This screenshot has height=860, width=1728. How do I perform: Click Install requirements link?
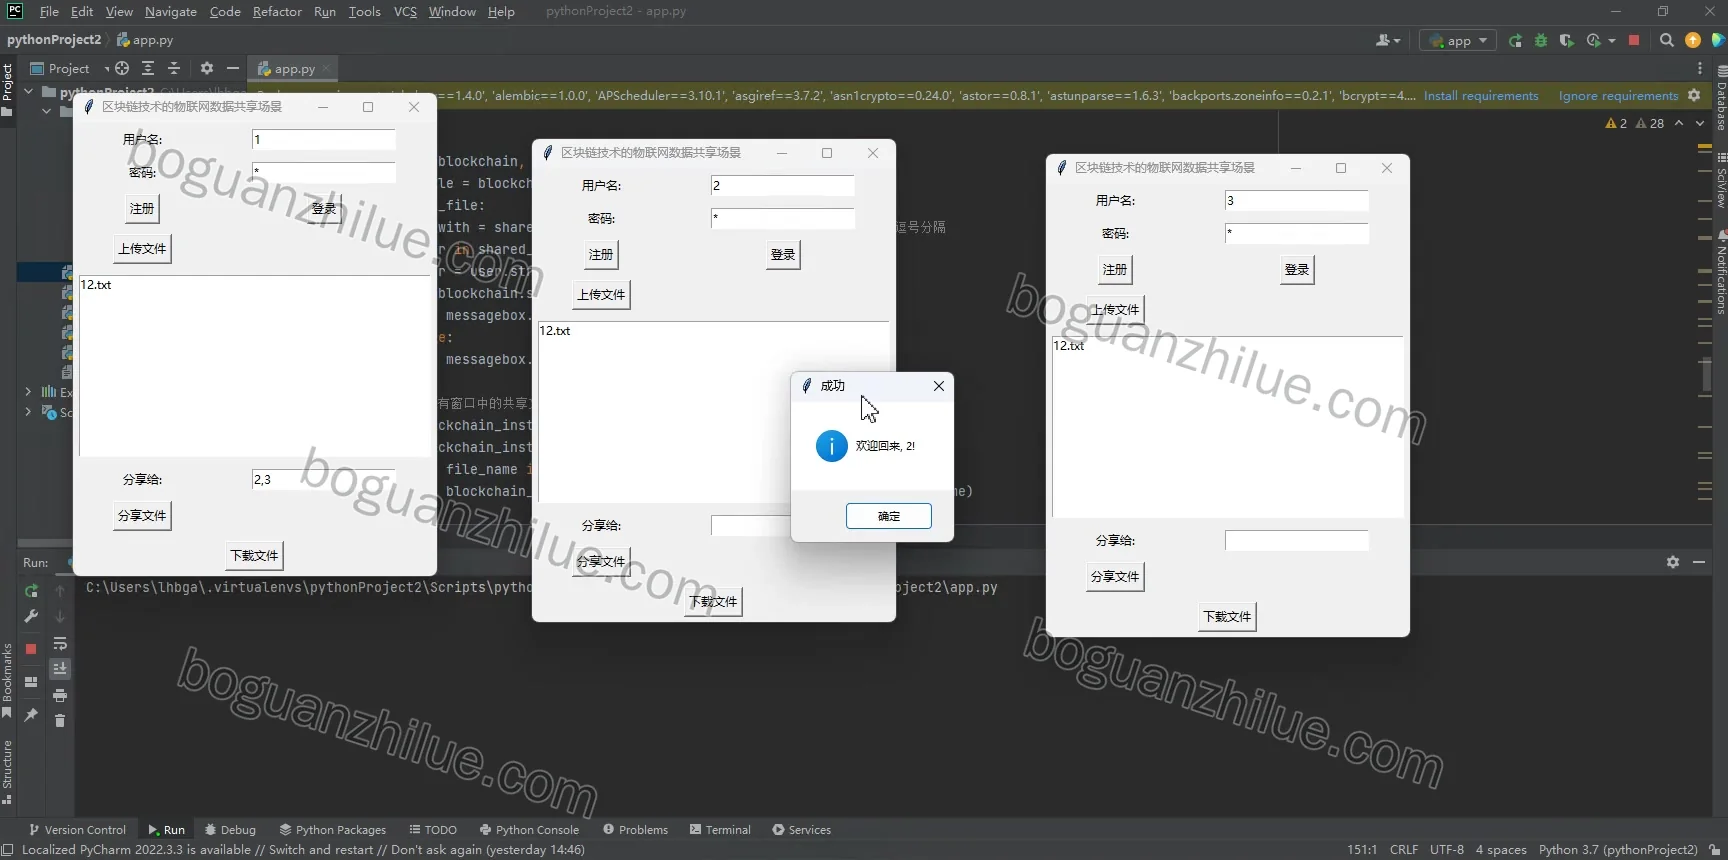pos(1481,96)
